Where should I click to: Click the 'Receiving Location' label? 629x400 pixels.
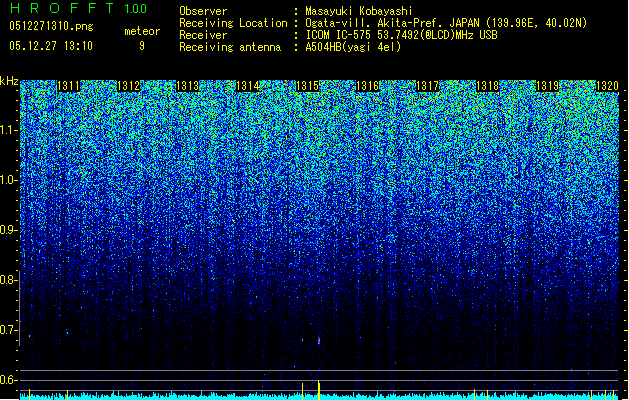pos(233,23)
